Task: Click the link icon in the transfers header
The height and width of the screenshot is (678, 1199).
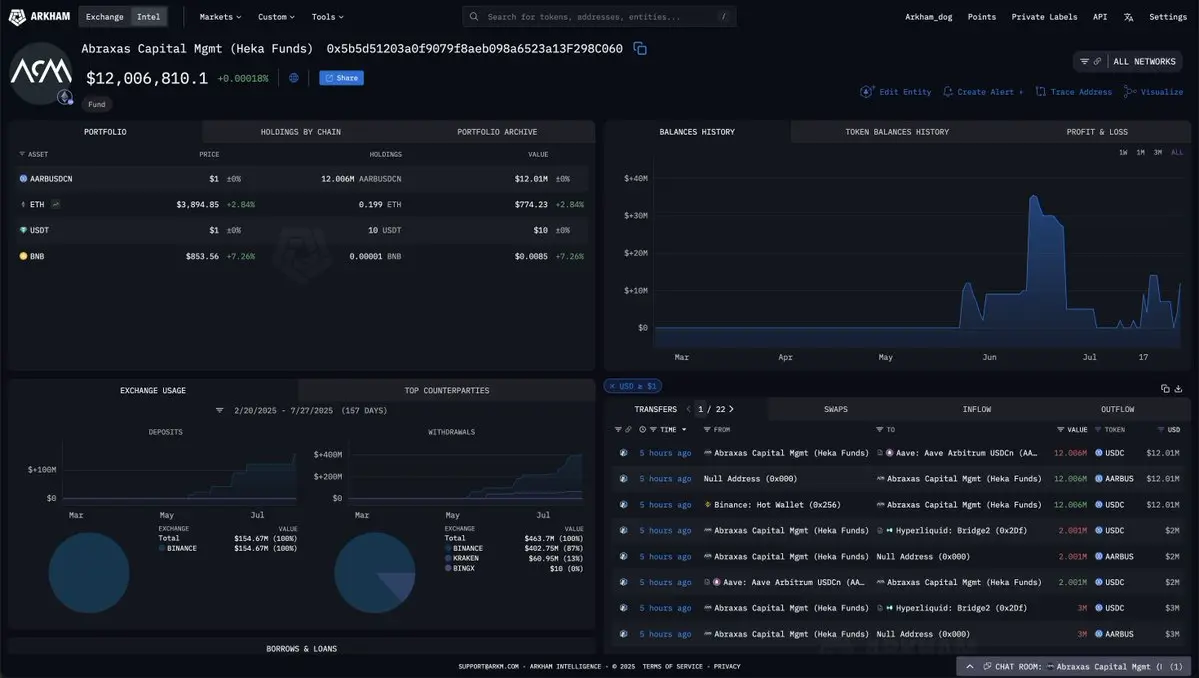Action: point(629,430)
